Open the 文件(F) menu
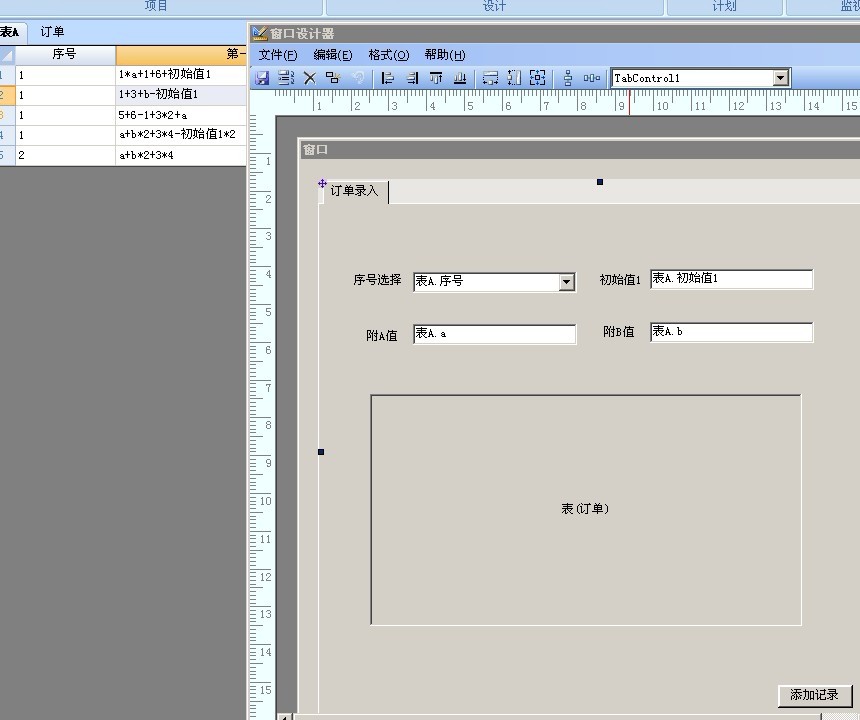This screenshot has height=720, width=860. point(278,55)
